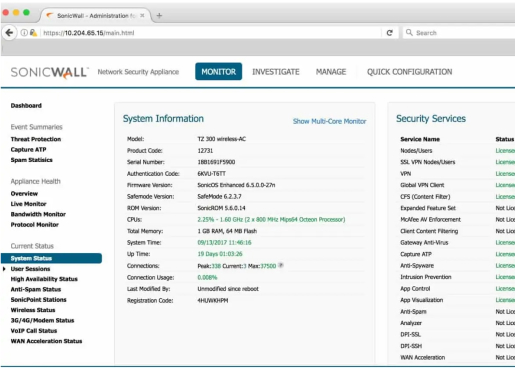The height and width of the screenshot is (368, 515).
Task: Open VoIP Call Status
Action: [34, 331]
